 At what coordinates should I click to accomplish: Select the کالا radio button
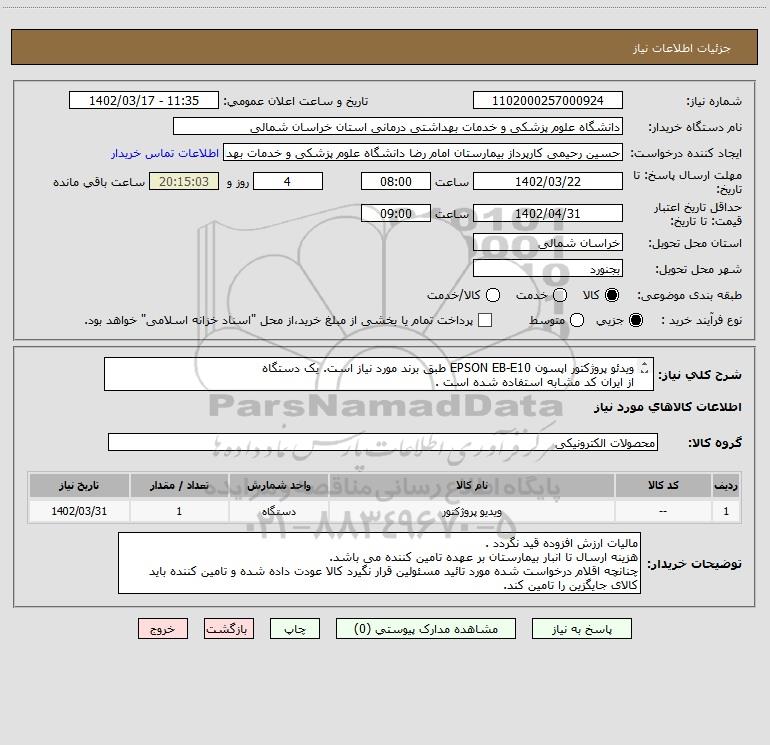[x=611, y=295]
